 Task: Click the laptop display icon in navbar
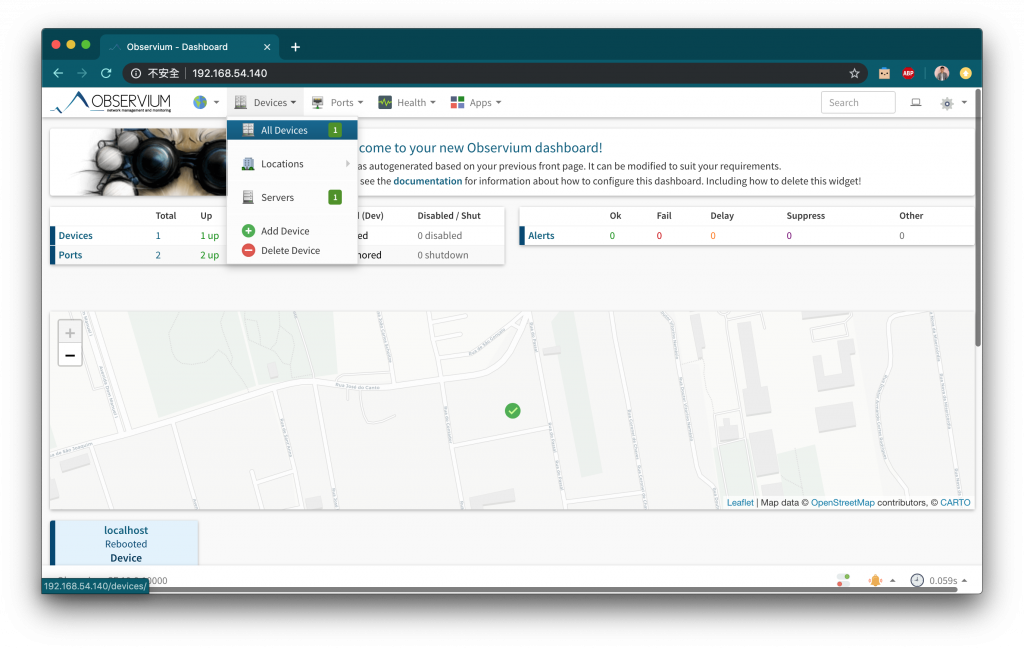click(x=916, y=103)
